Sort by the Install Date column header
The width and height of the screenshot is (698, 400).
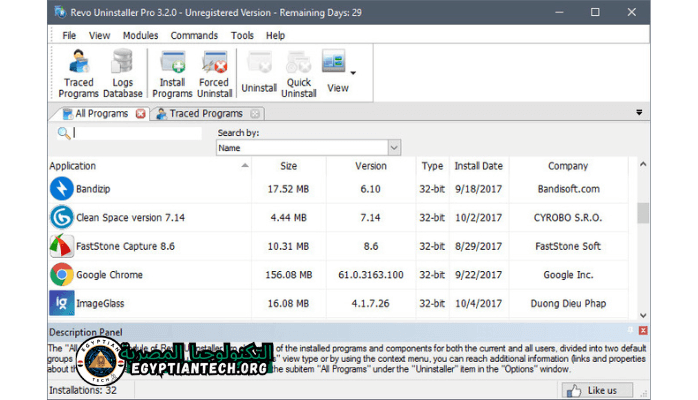point(479,166)
